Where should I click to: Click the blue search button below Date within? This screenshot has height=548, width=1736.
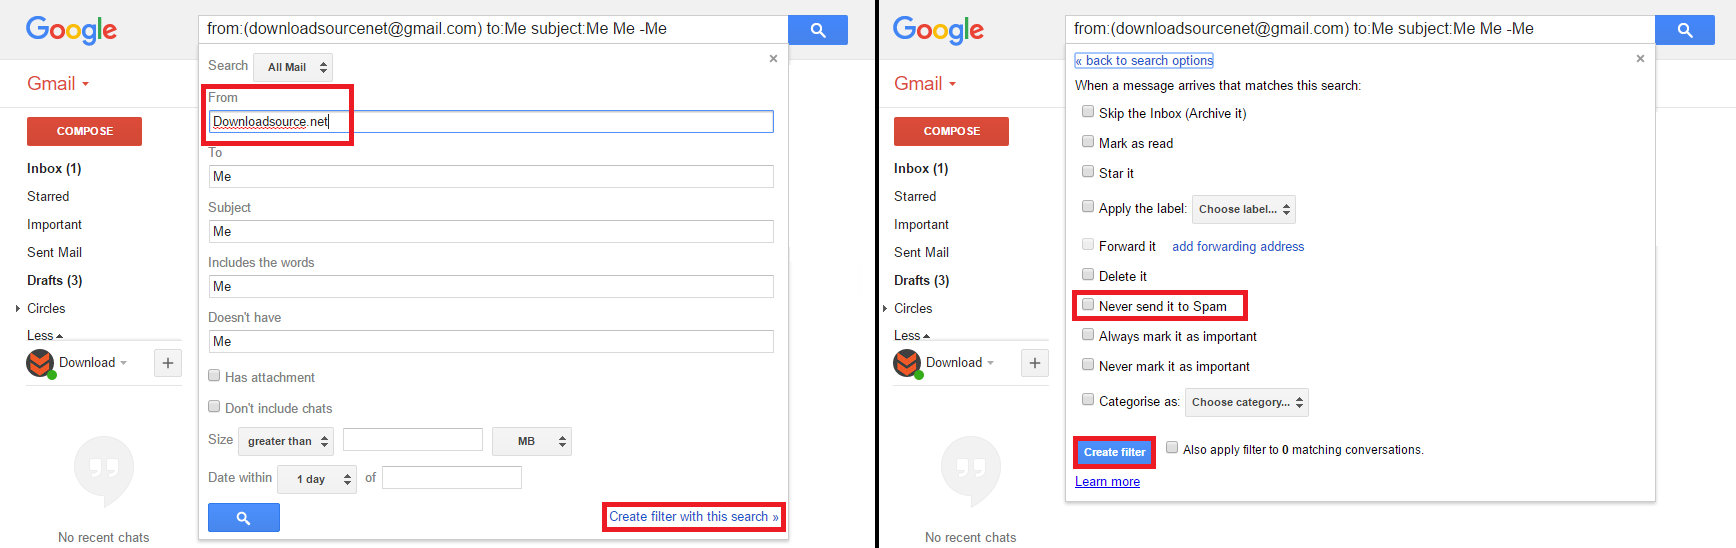point(243,517)
